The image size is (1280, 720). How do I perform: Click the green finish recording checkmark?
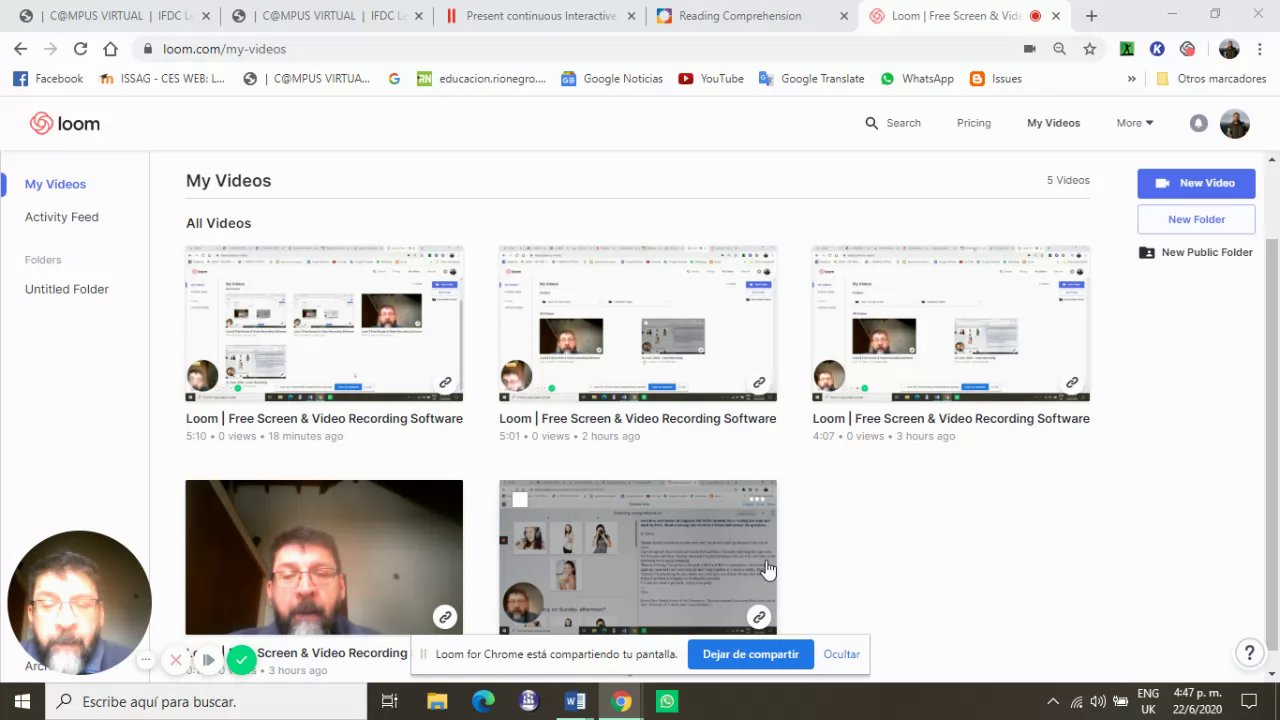pyautogui.click(x=241, y=659)
